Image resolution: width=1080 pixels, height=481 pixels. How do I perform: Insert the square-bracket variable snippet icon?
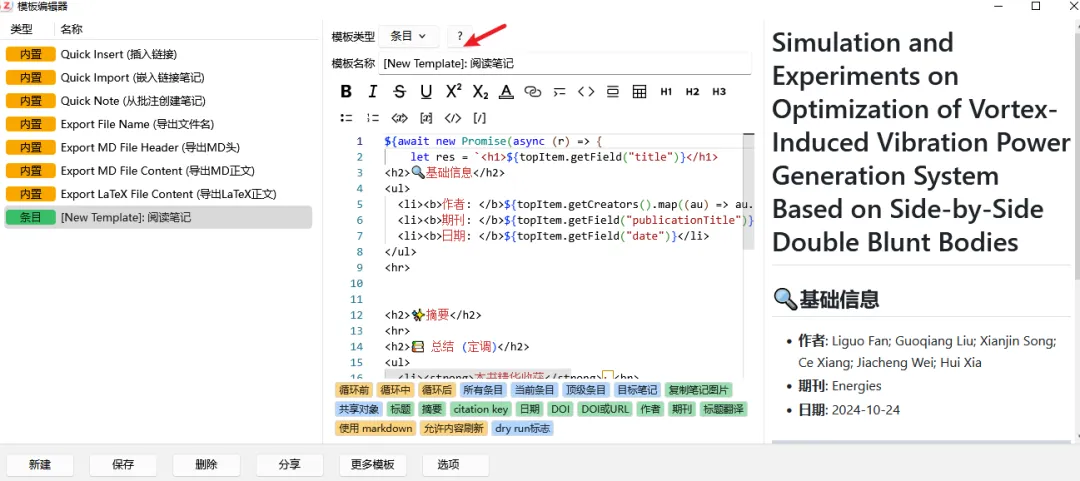(x=426, y=118)
